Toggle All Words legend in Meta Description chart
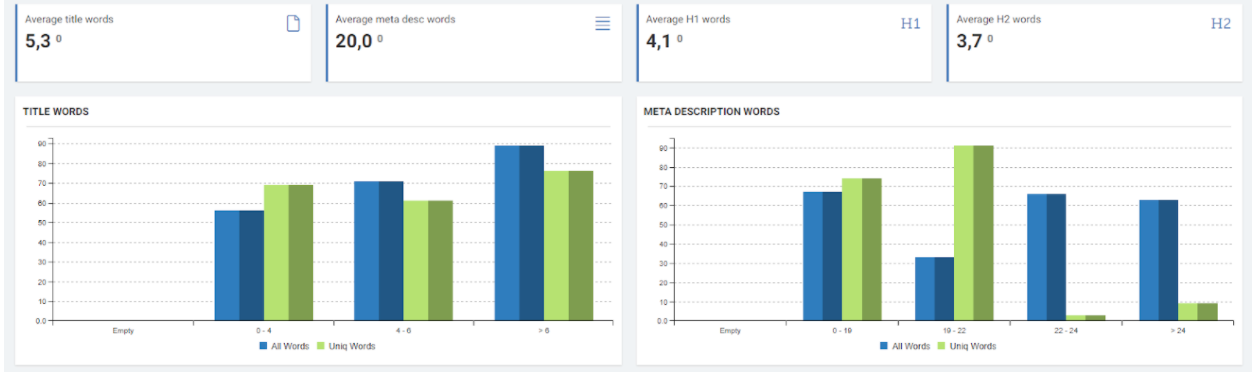The width and height of the screenshot is (1256, 372). (x=904, y=346)
